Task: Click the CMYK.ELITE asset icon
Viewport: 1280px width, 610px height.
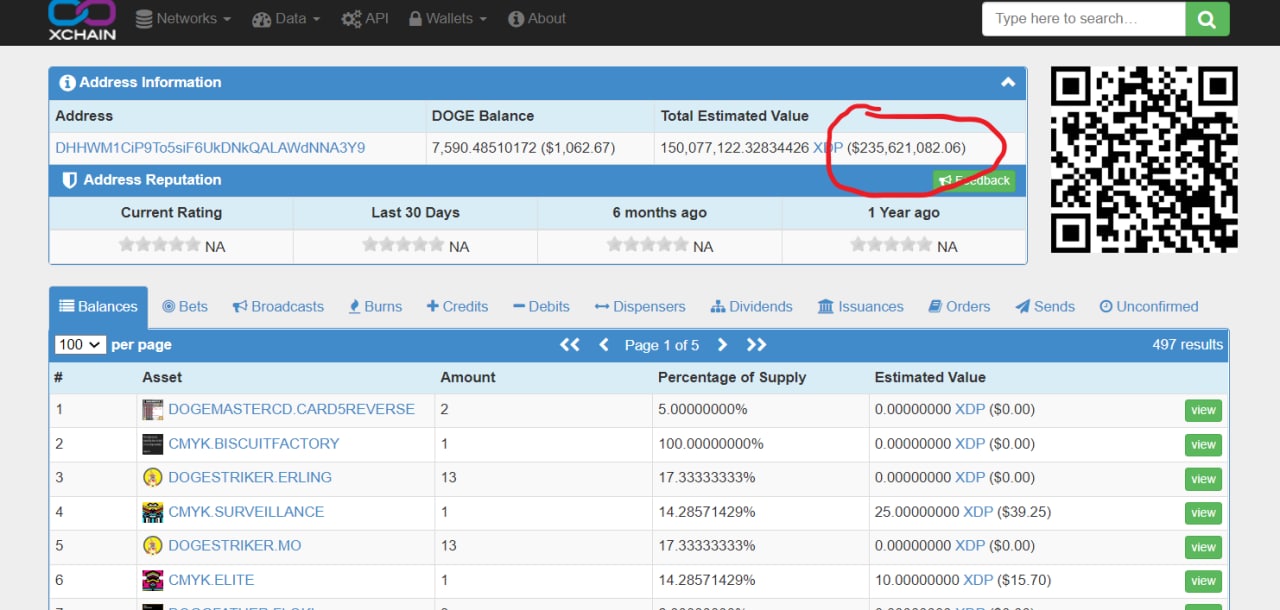Action: [x=152, y=580]
